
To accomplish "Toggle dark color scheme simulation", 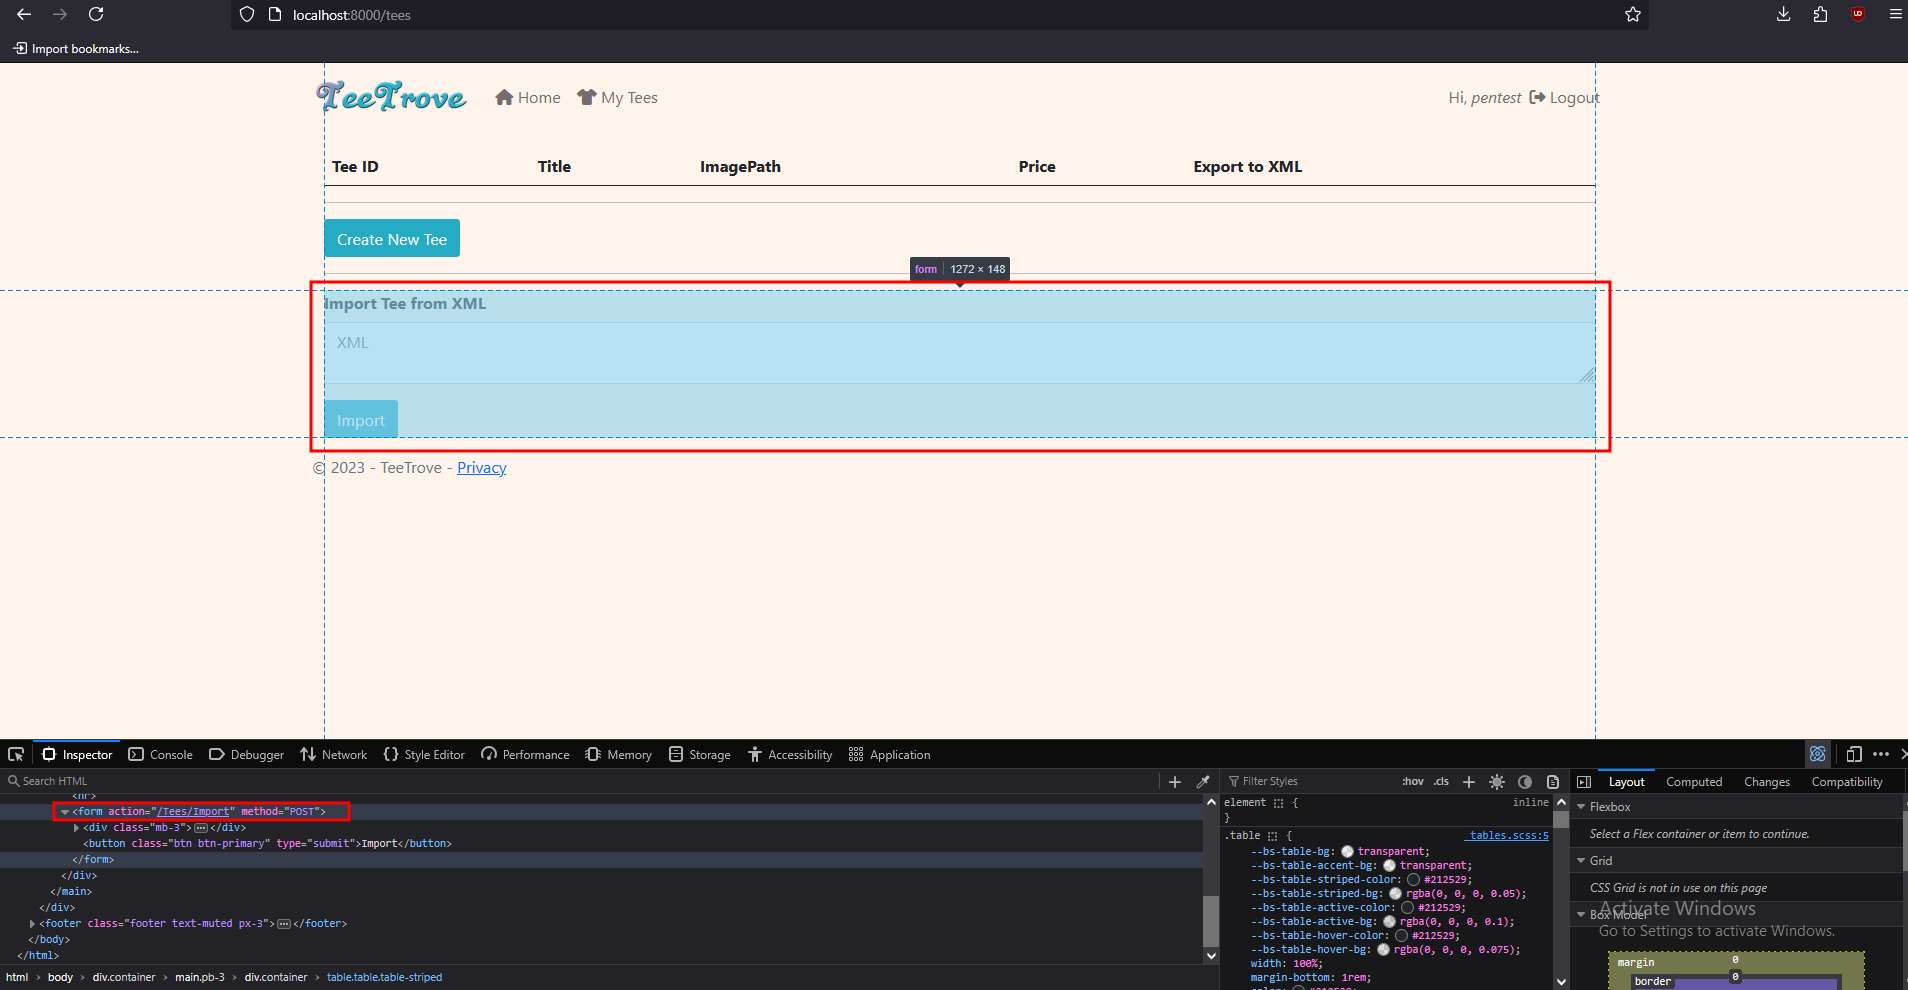I will point(1525,782).
